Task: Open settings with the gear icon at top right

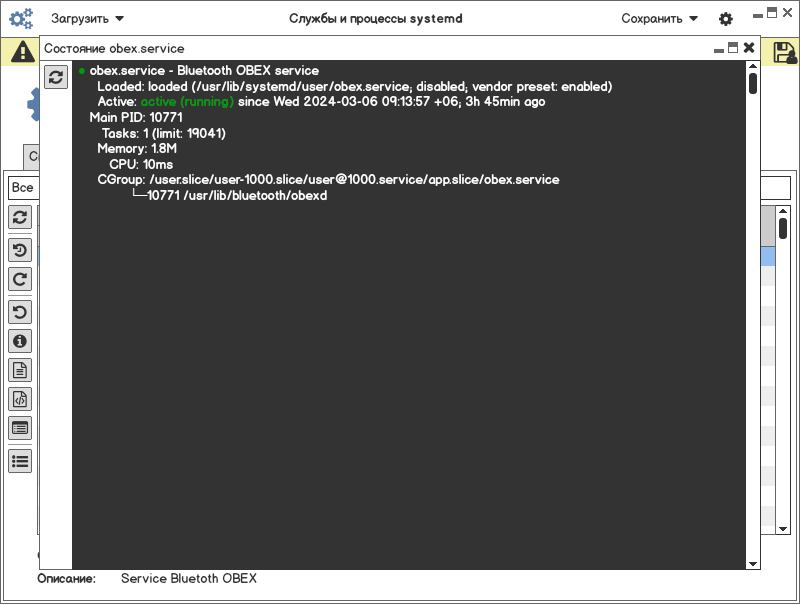Action: 726,19
